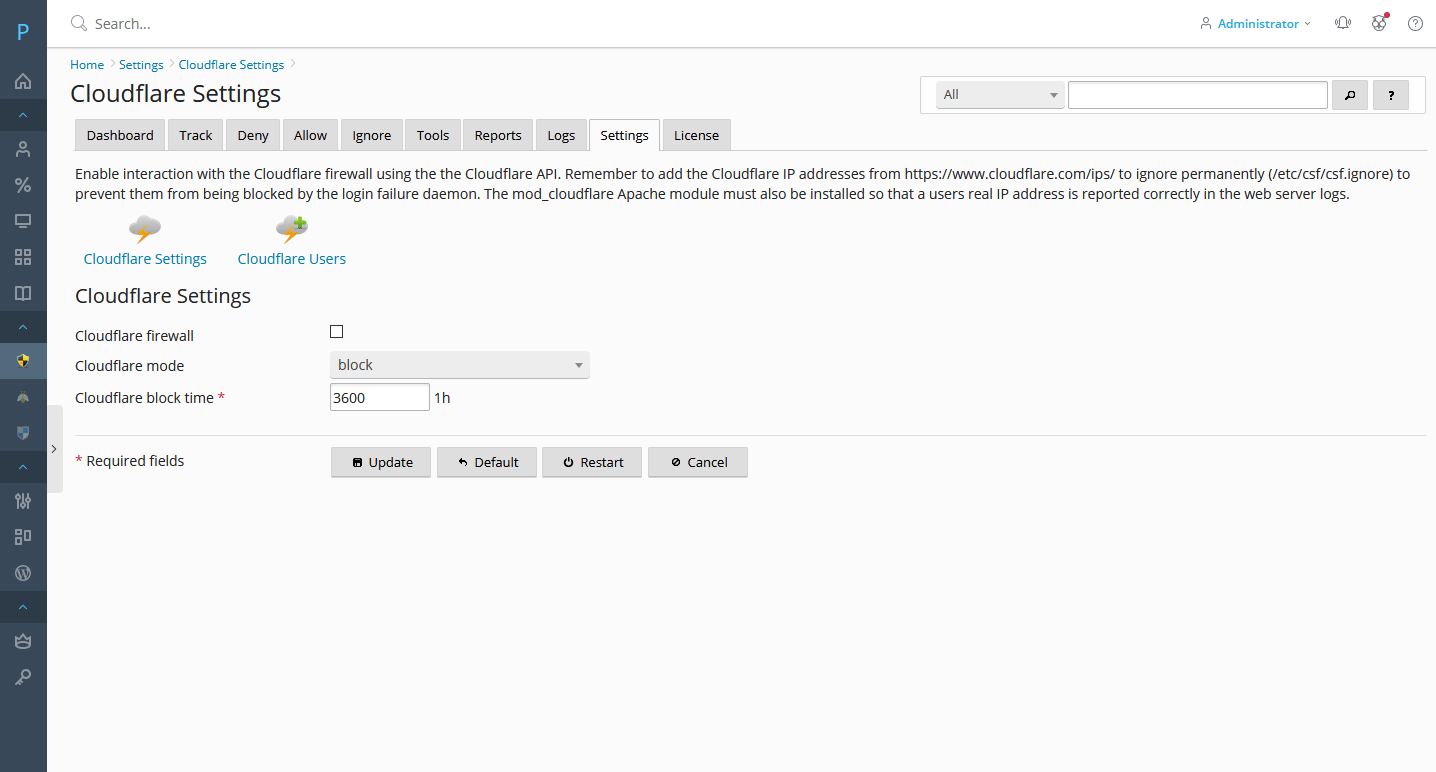The image size is (1436, 772).
Task: Collapse the fourth sidebar section chevron above crown
Action: click(x=23, y=607)
